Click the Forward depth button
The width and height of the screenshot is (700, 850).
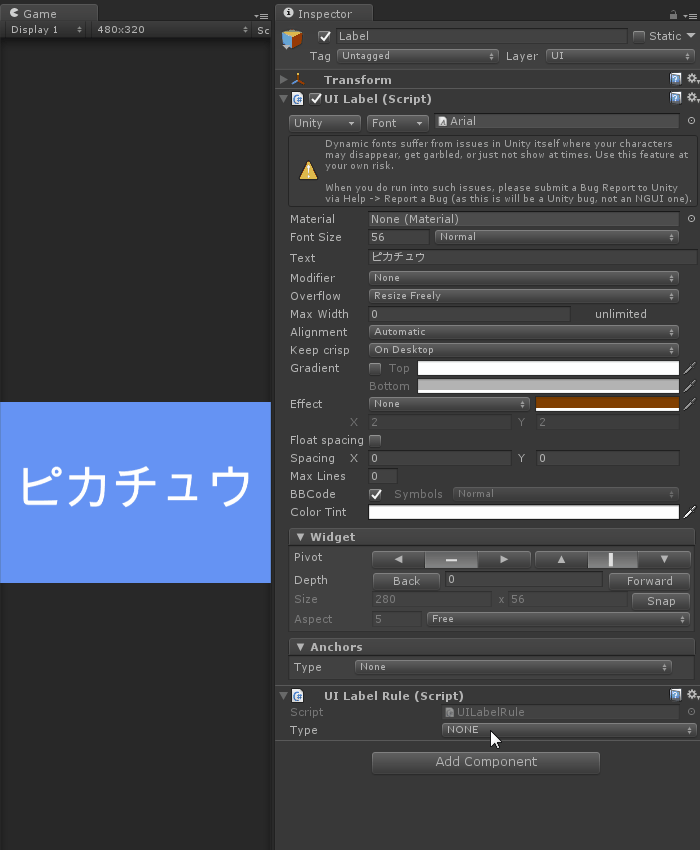(650, 581)
